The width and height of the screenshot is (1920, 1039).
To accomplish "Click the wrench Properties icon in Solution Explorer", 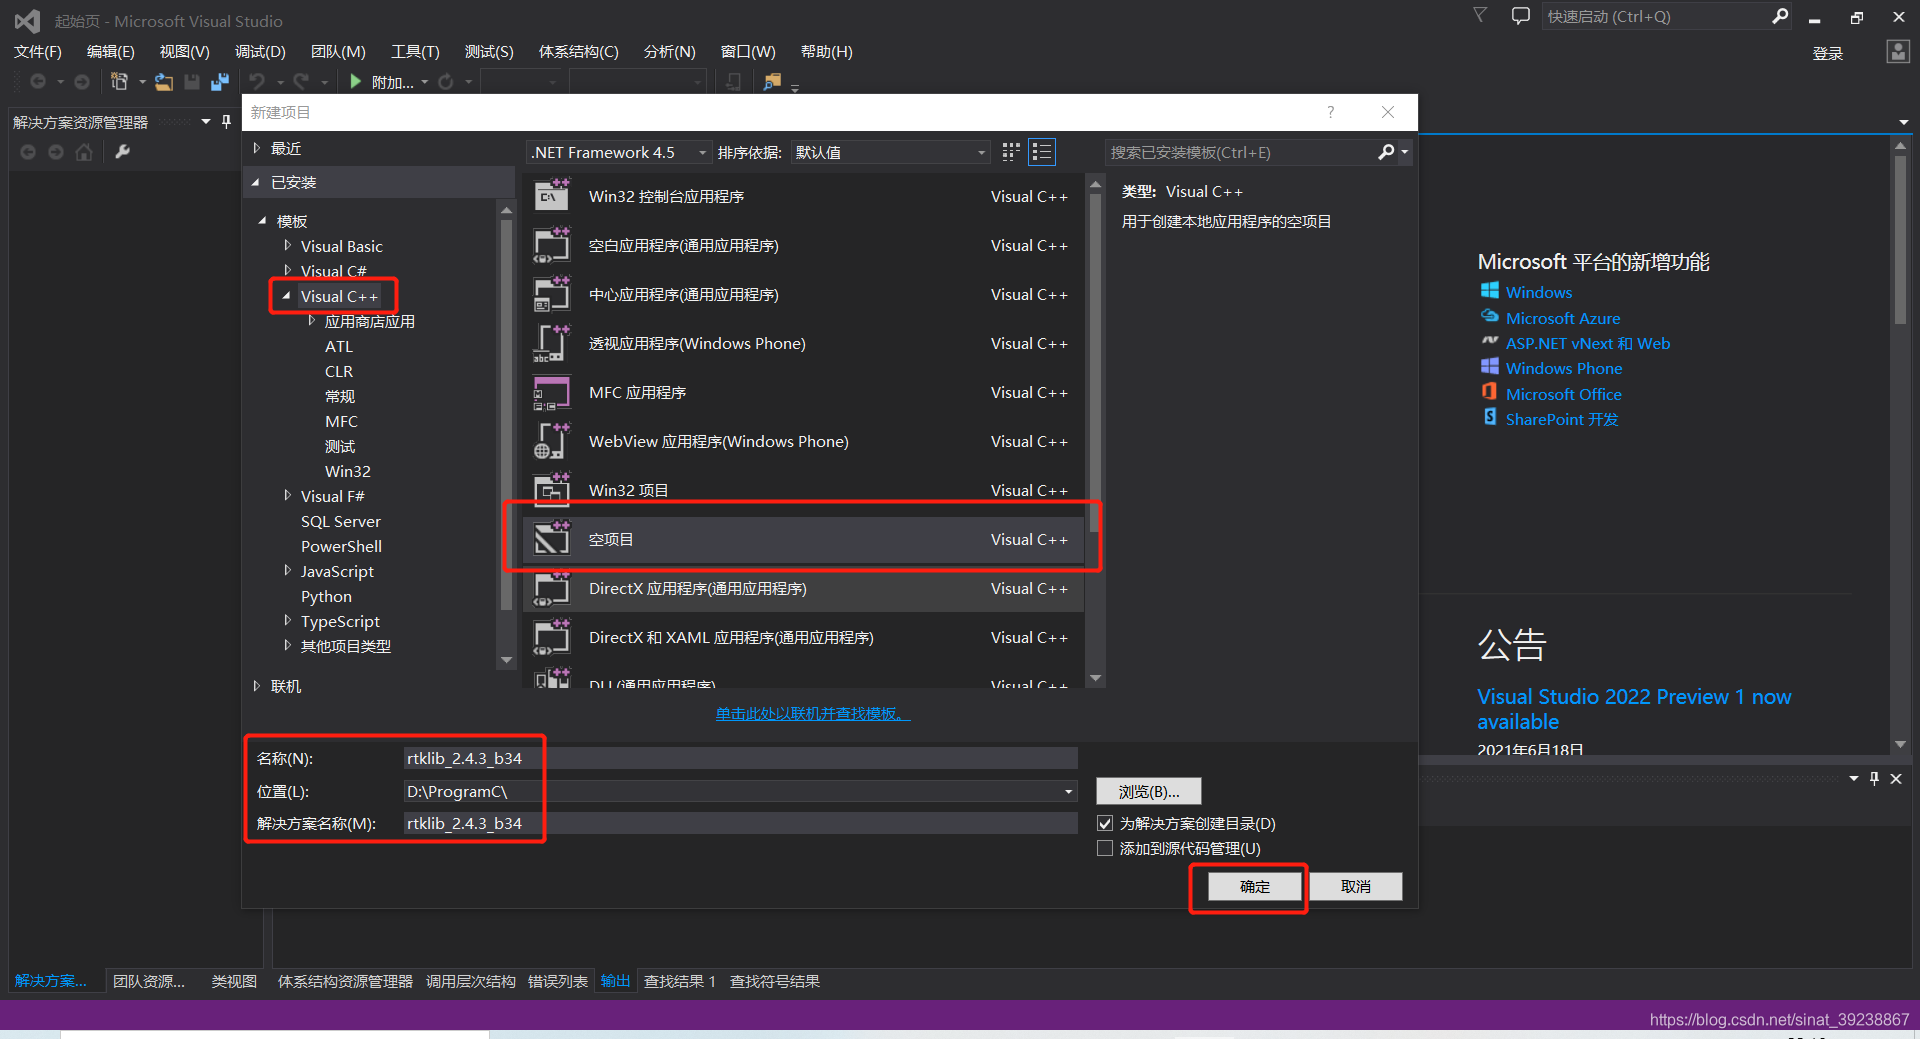I will 123,152.
